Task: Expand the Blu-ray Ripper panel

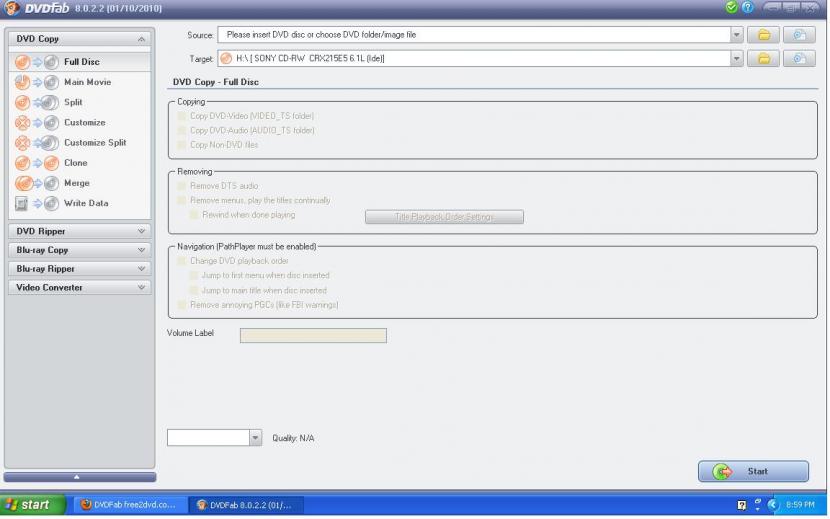Action: click(142, 270)
